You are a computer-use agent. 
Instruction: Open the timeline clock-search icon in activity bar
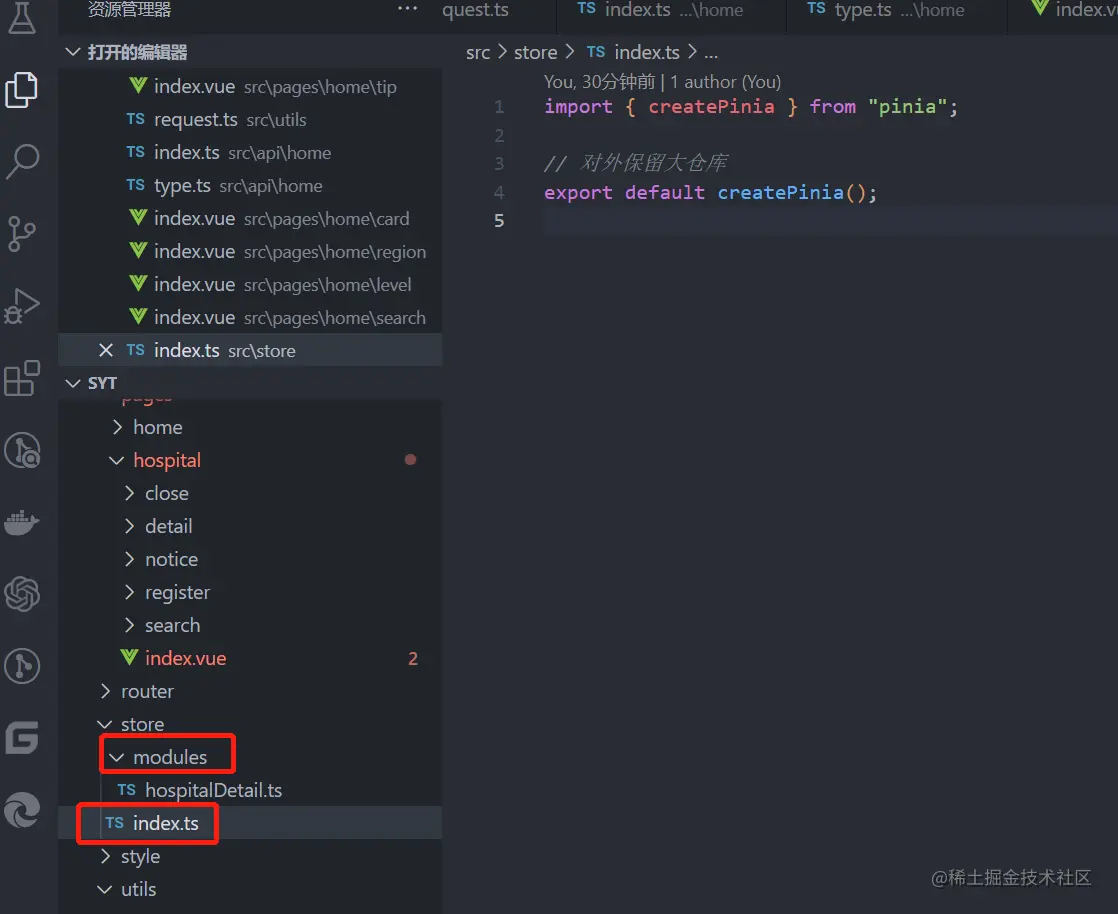[x=22, y=450]
